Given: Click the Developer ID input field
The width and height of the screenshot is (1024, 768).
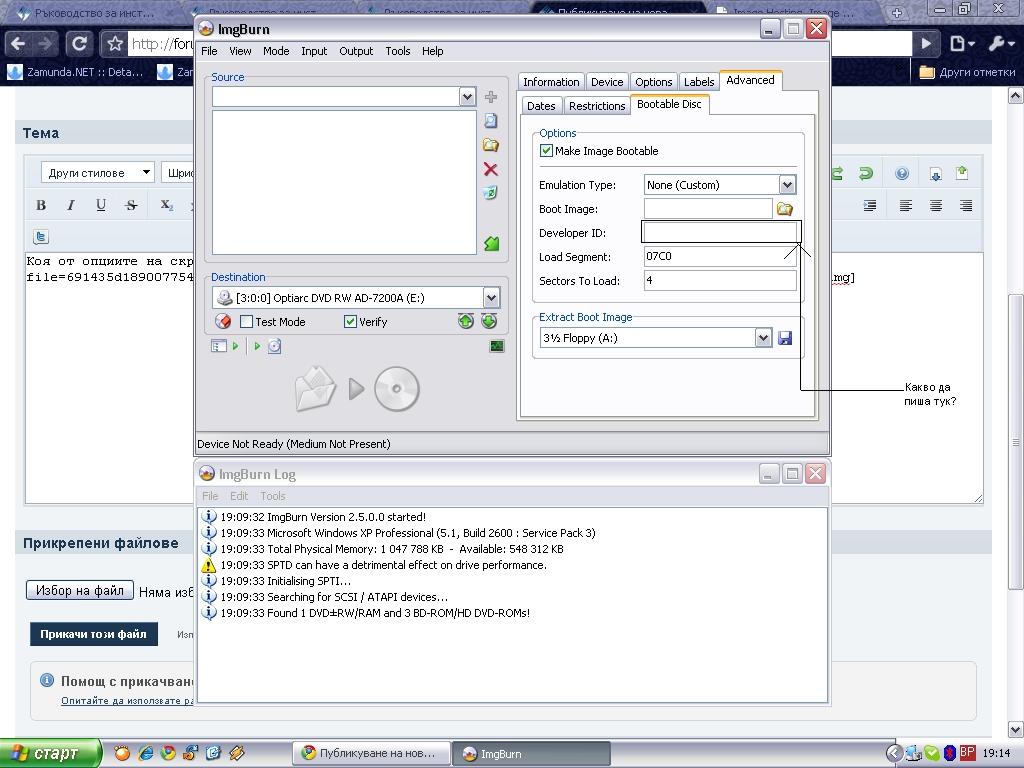Looking at the screenshot, I should click(719, 233).
